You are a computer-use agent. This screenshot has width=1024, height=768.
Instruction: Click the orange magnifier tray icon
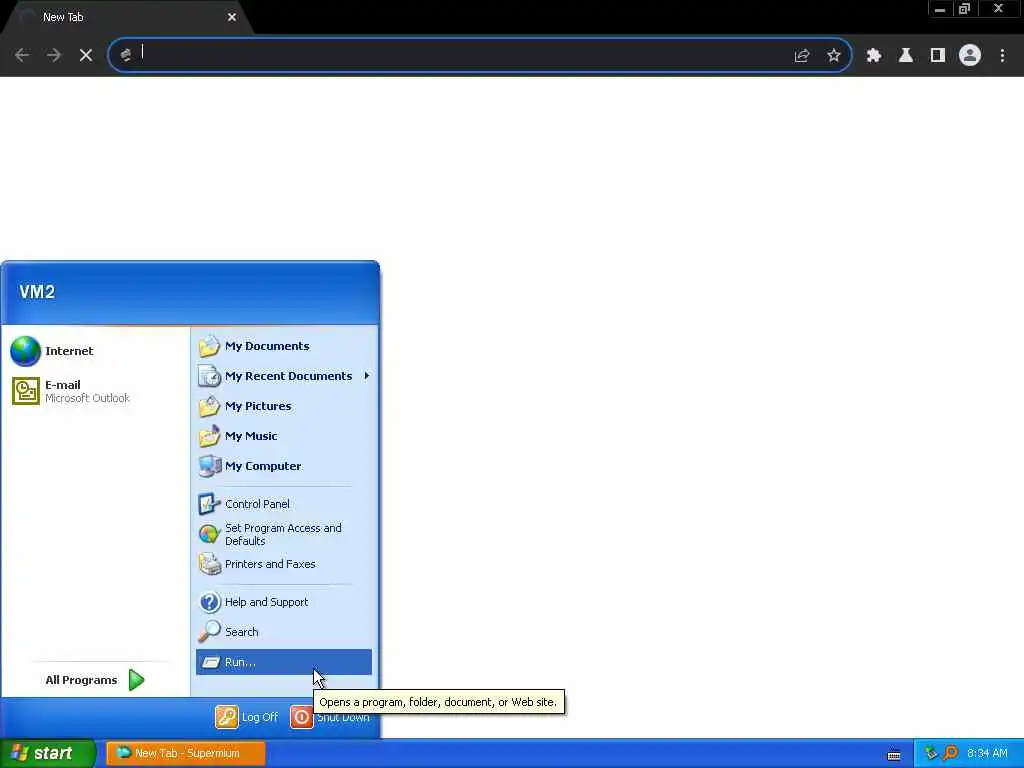coord(950,754)
